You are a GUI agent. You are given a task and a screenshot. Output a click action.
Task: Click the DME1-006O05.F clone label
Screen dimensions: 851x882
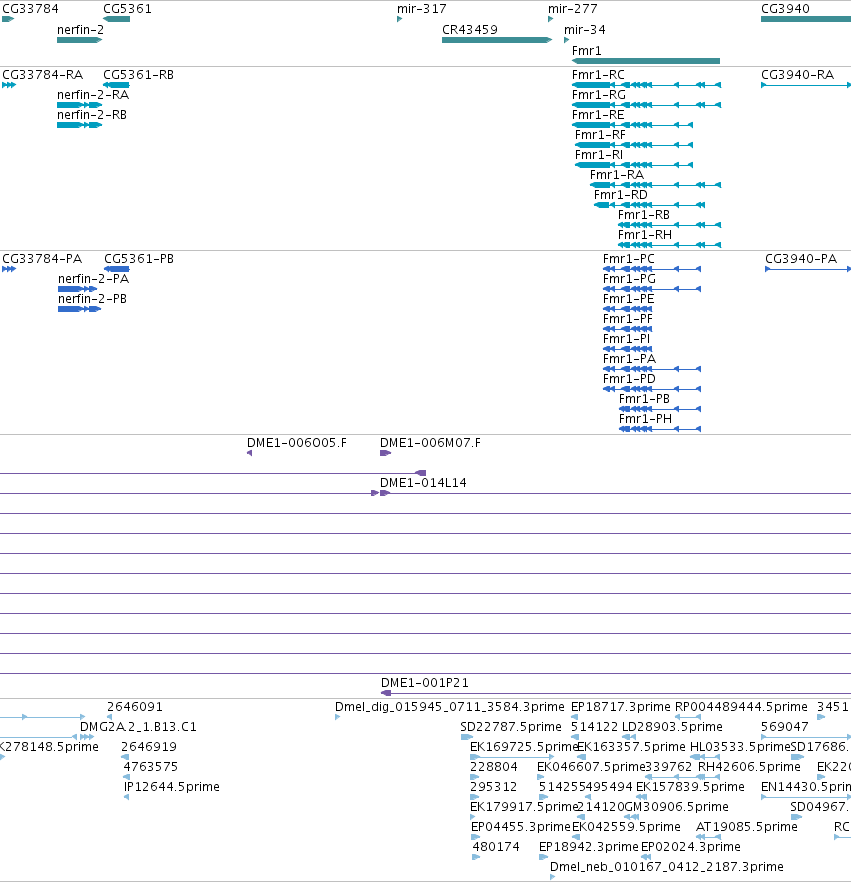click(296, 443)
